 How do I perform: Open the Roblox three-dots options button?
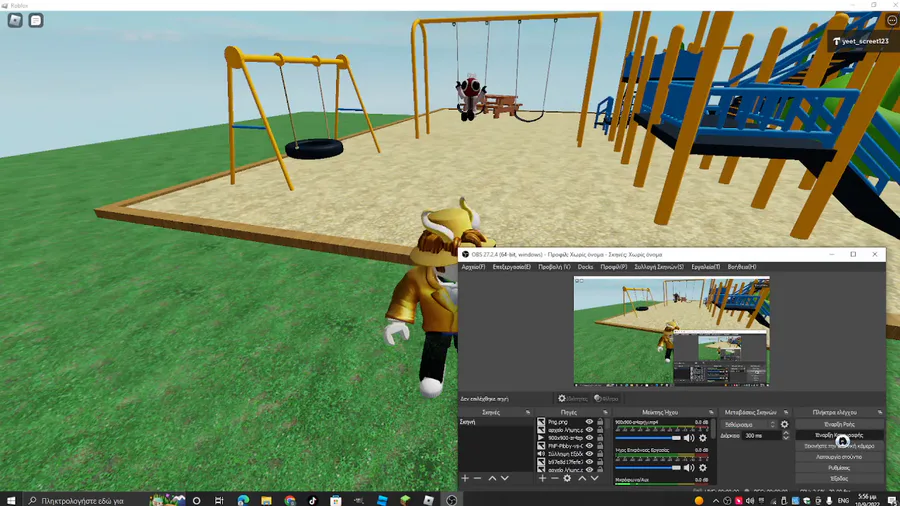tap(891, 20)
